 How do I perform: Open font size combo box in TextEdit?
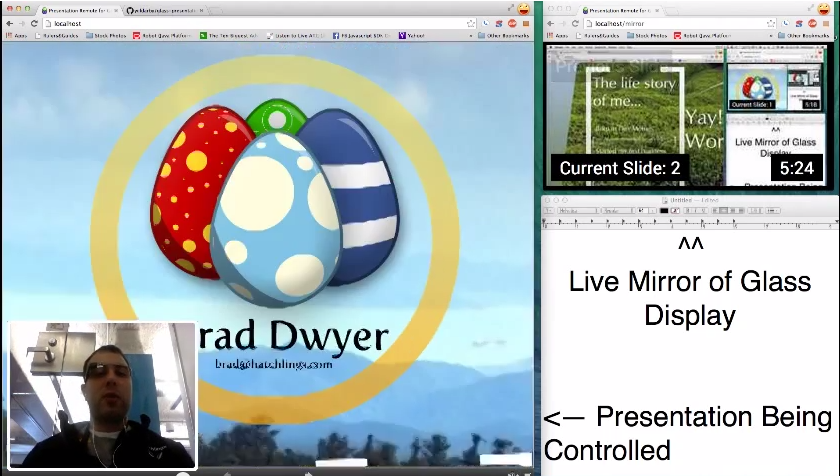pos(647,211)
